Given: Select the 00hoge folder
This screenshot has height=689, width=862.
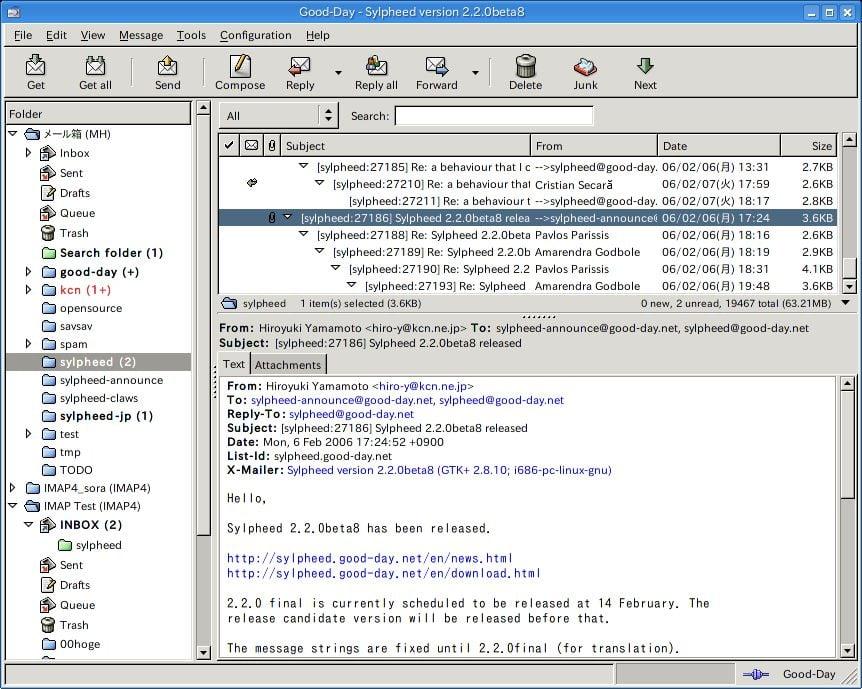Looking at the screenshot, I should (80, 644).
